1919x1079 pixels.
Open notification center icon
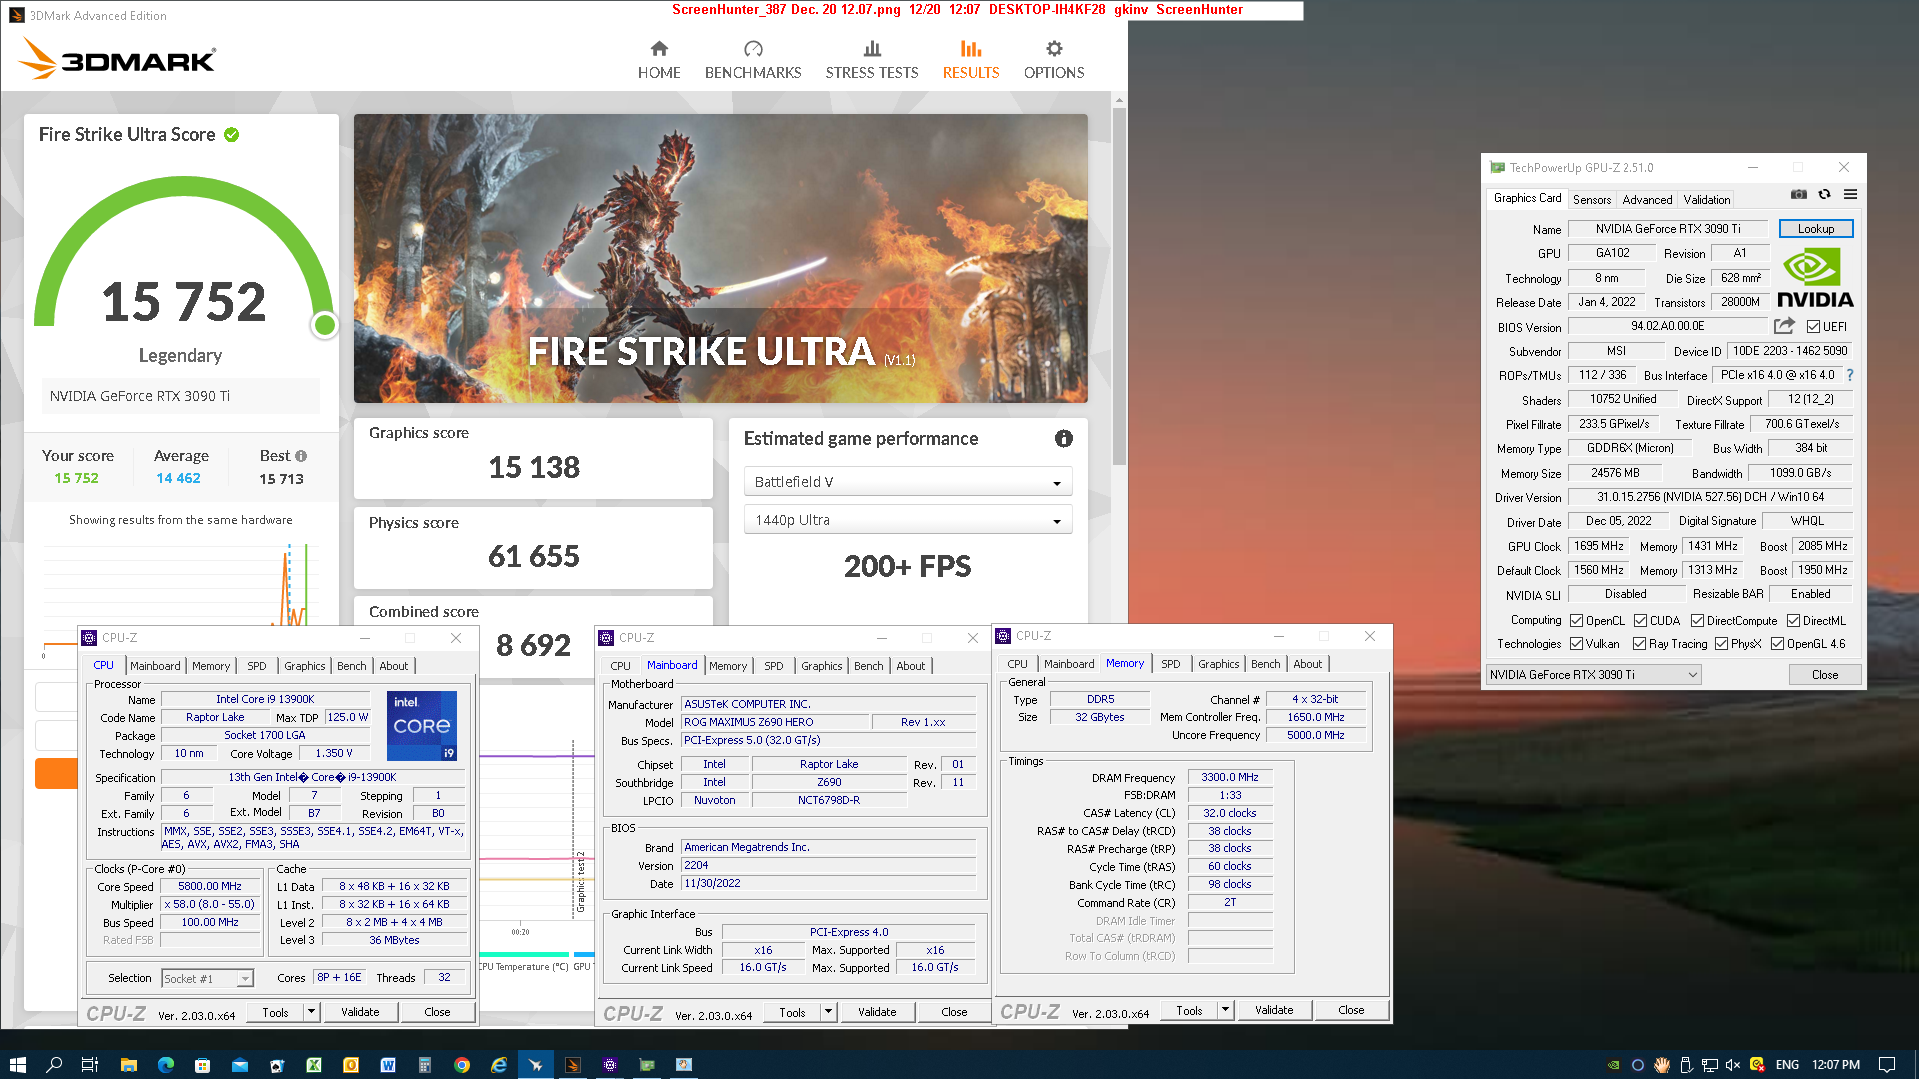[1887, 1065]
